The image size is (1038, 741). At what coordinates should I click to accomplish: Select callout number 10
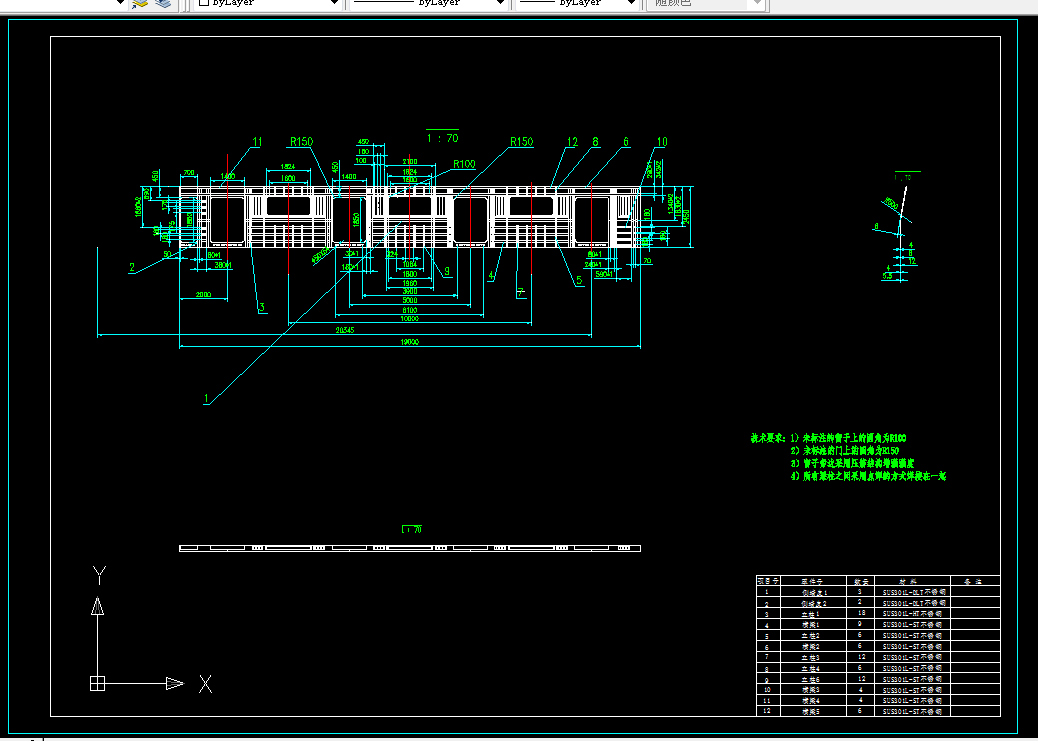point(662,142)
